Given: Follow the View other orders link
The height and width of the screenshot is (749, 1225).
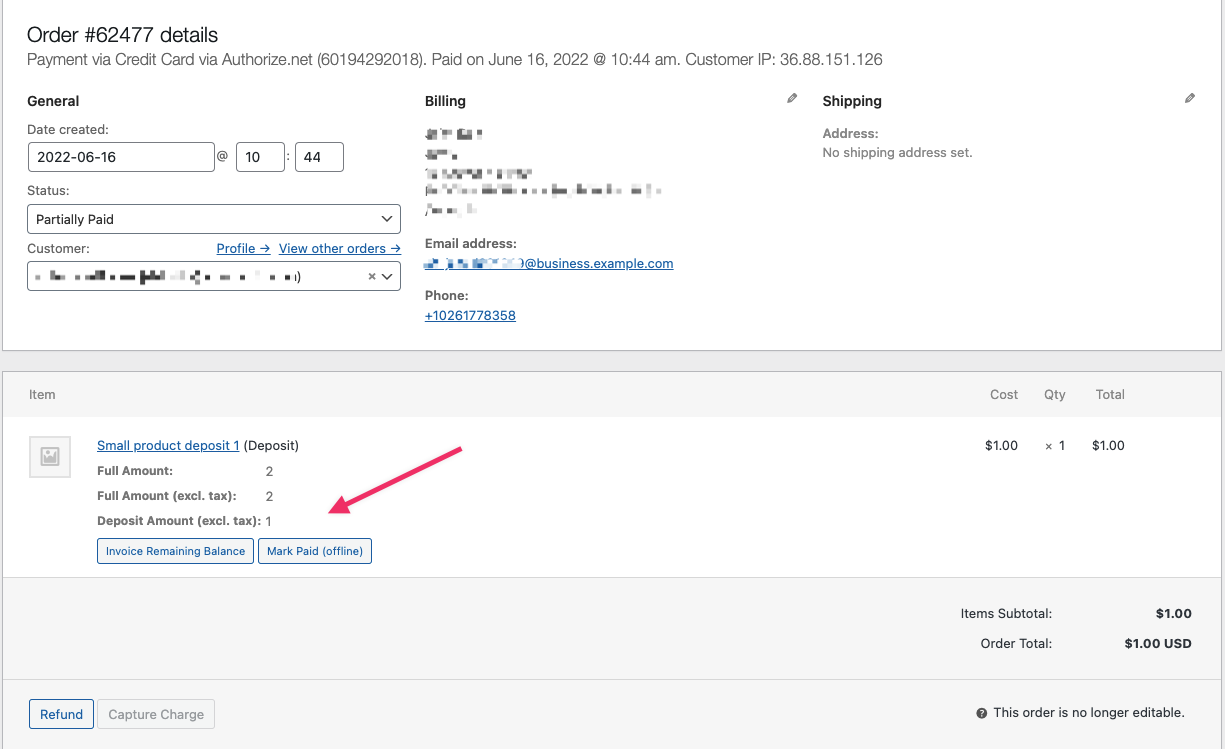Looking at the screenshot, I should (339, 248).
